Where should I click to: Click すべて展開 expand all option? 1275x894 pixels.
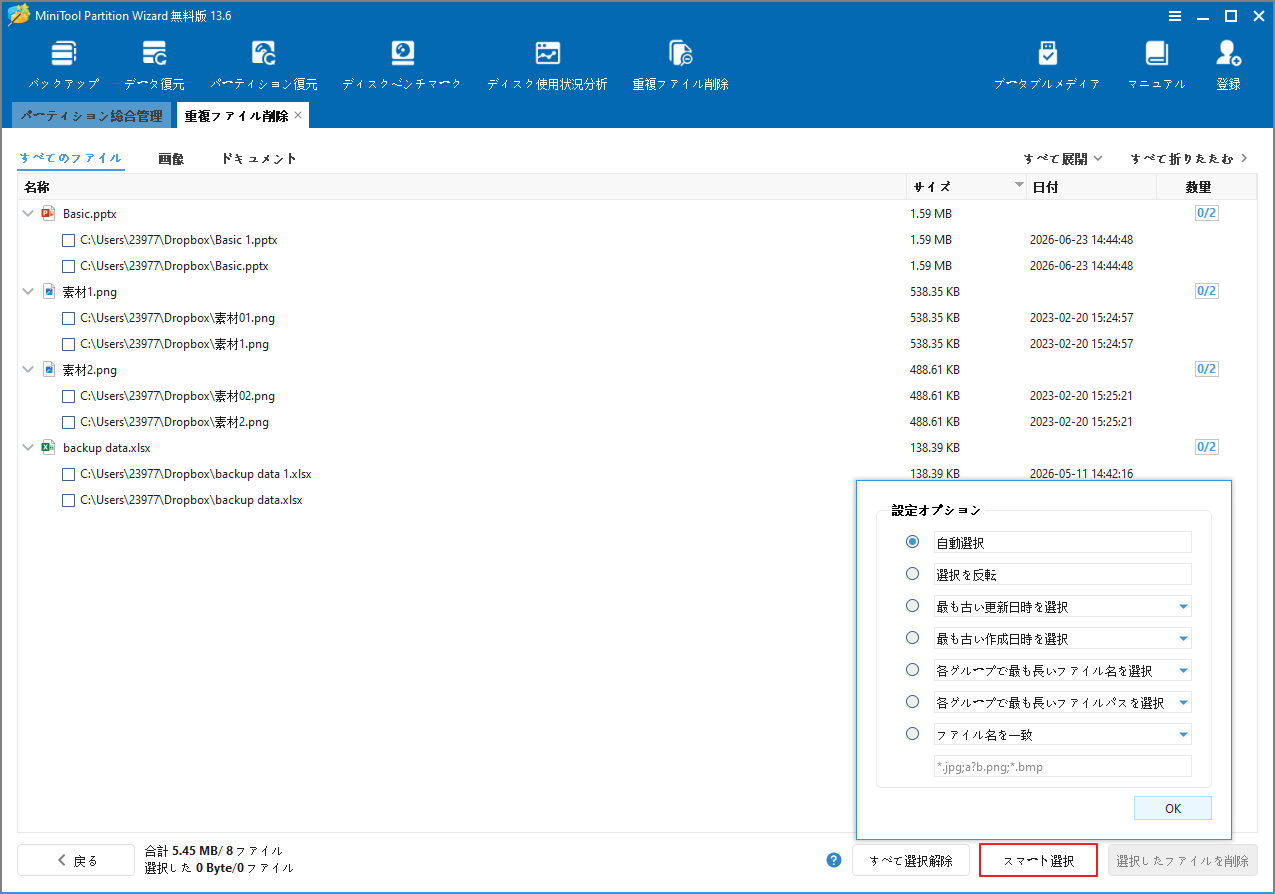click(1062, 158)
